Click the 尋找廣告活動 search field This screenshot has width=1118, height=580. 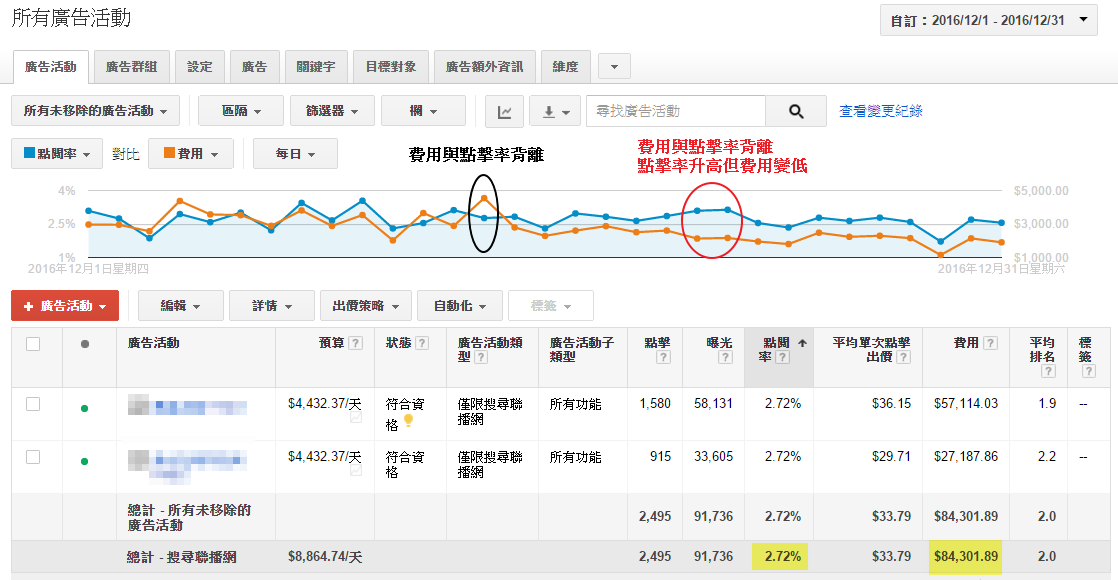point(675,111)
